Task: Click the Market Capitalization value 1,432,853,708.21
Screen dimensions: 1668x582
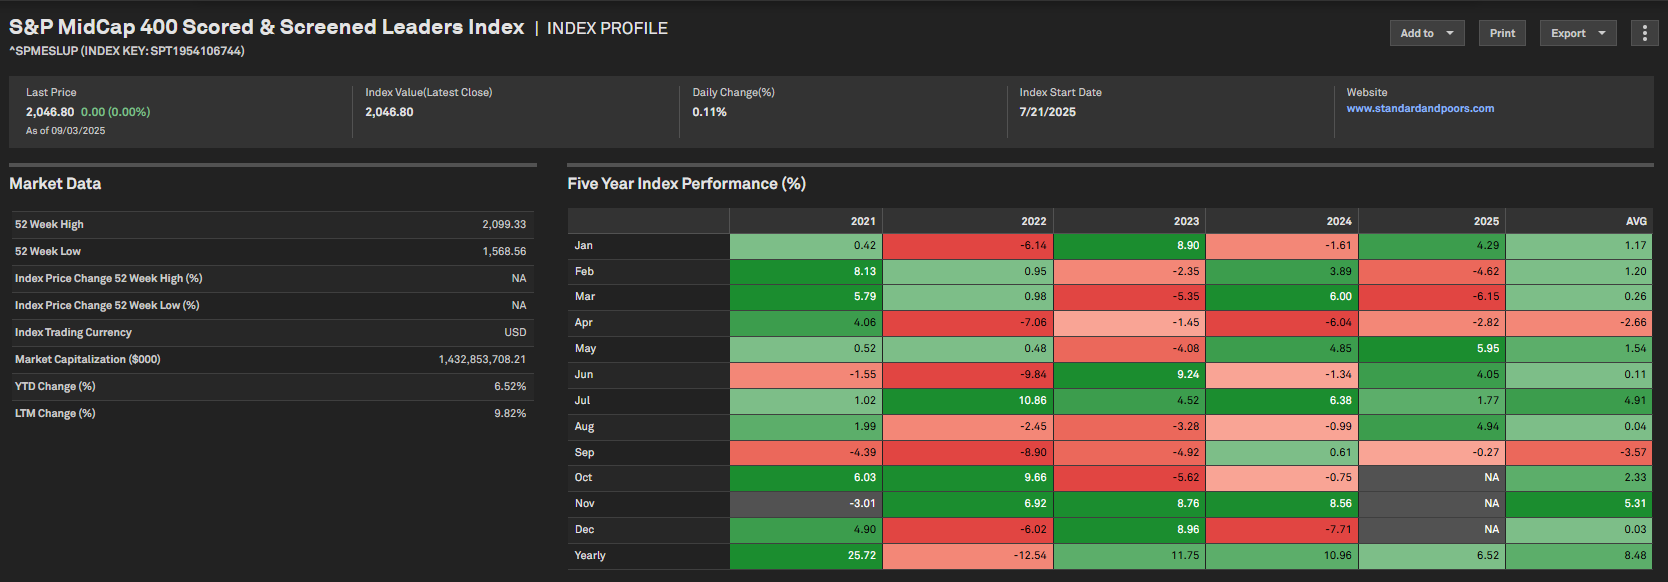Action: (482, 360)
